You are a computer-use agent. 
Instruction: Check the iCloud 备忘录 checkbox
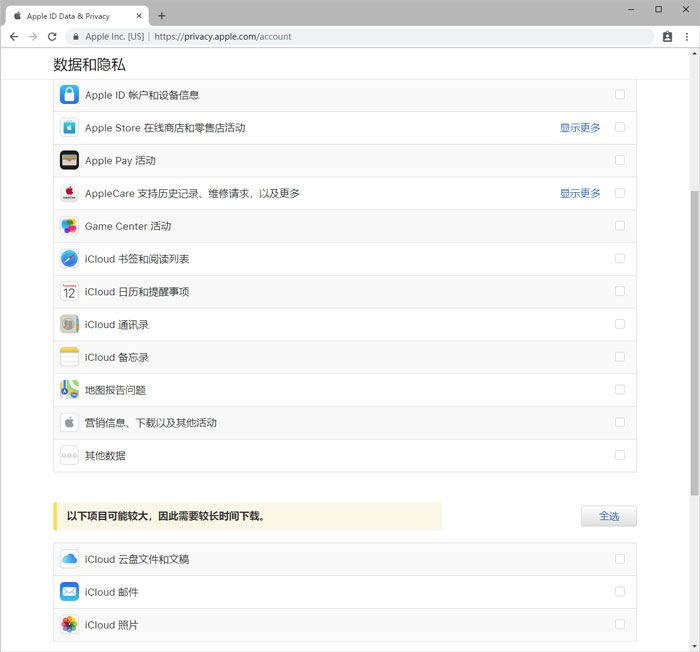(x=620, y=357)
